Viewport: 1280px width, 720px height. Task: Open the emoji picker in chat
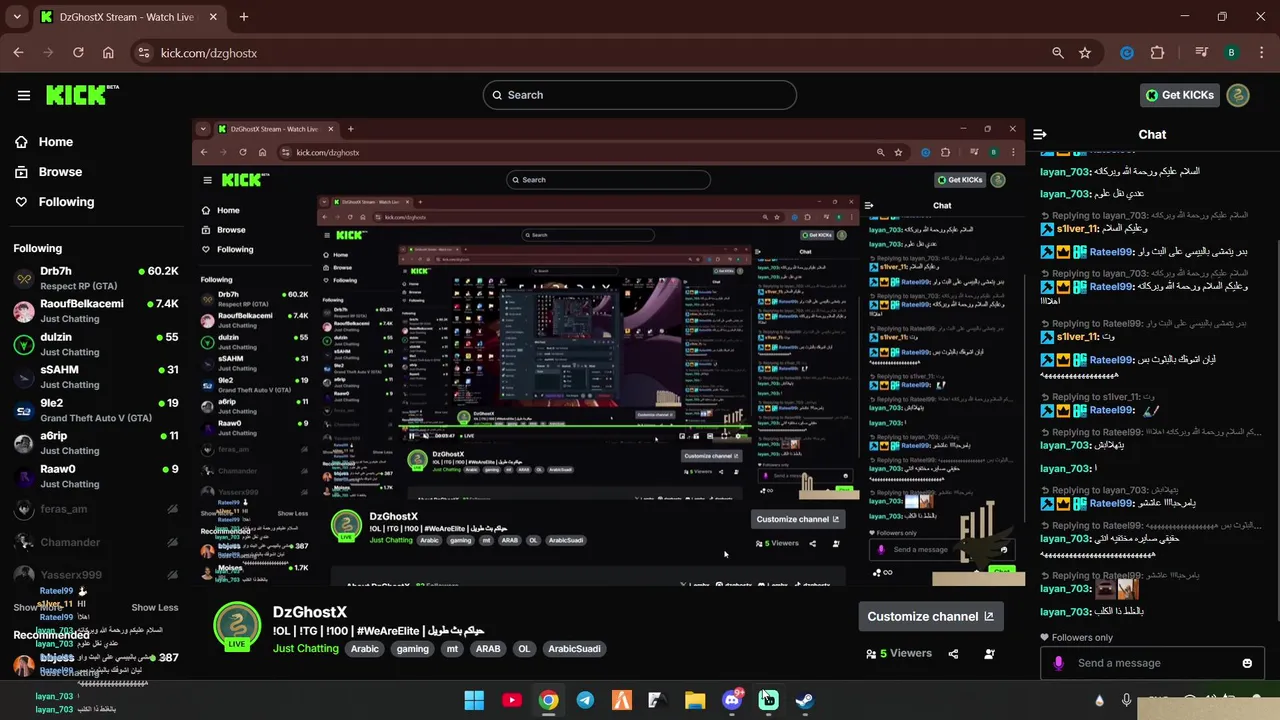pos(1247,663)
